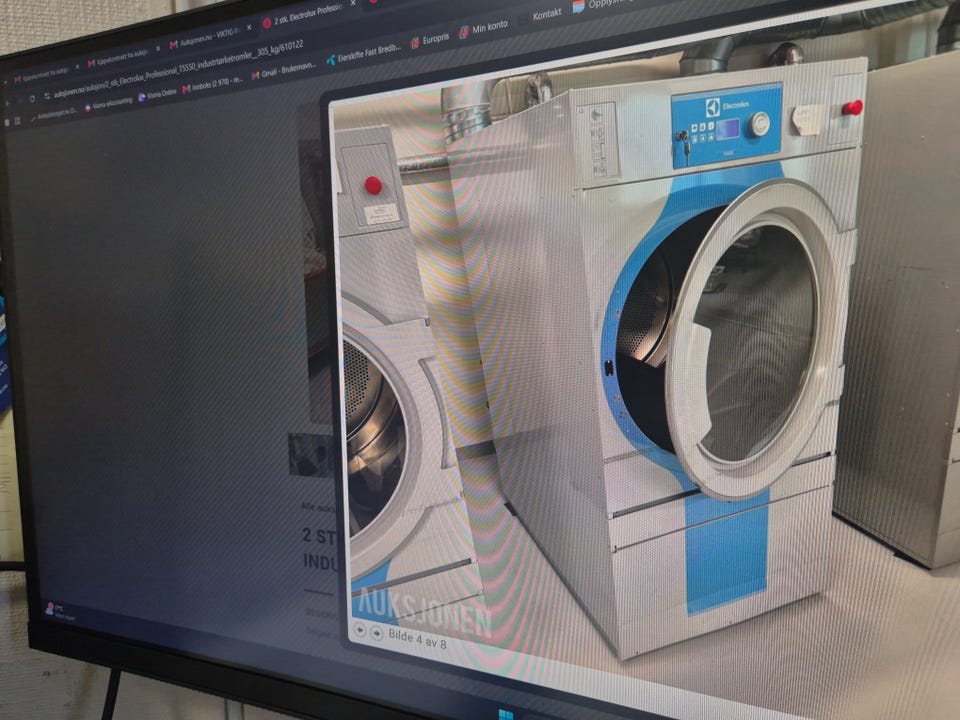The width and height of the screenshot is (960, 720).
Task: Open the second 'Kjøpekontrakt fra auksjon' Gmail tab
Action: pos(119,58)
